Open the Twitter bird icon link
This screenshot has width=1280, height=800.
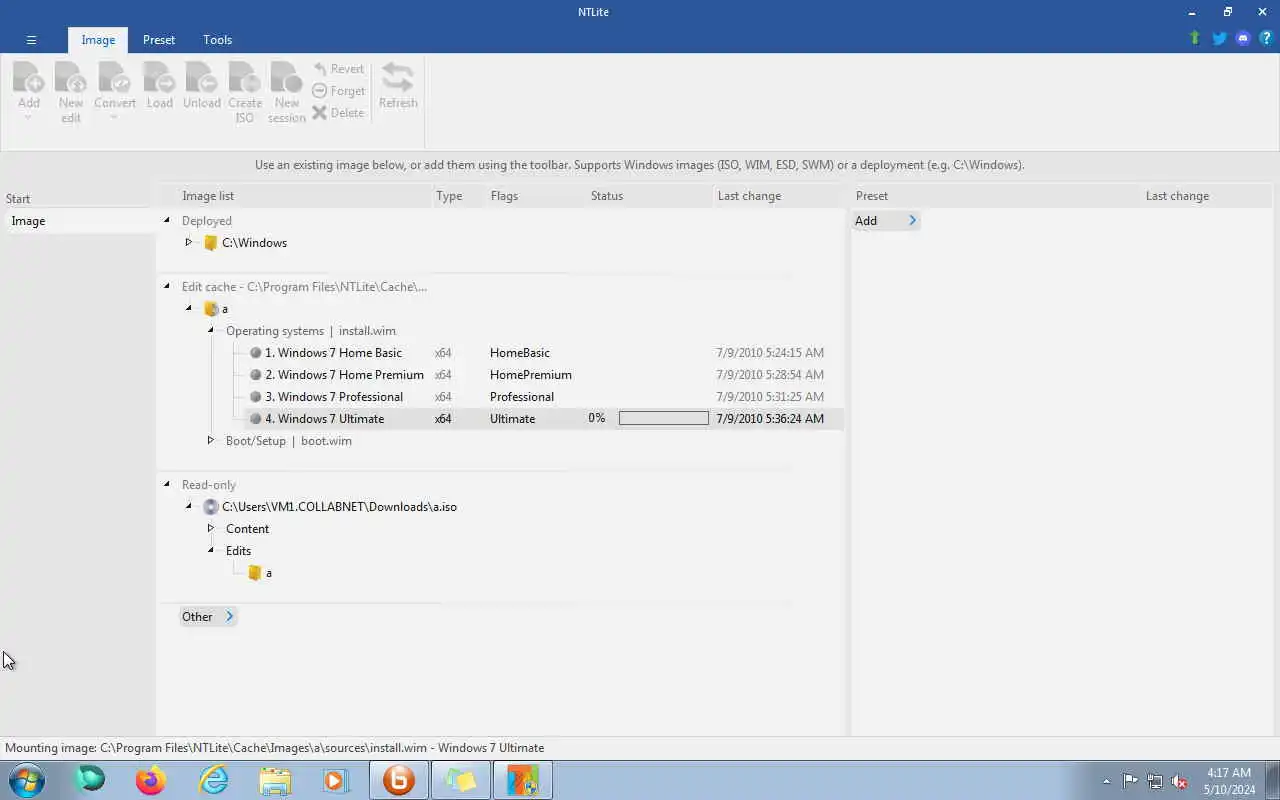1219,38
